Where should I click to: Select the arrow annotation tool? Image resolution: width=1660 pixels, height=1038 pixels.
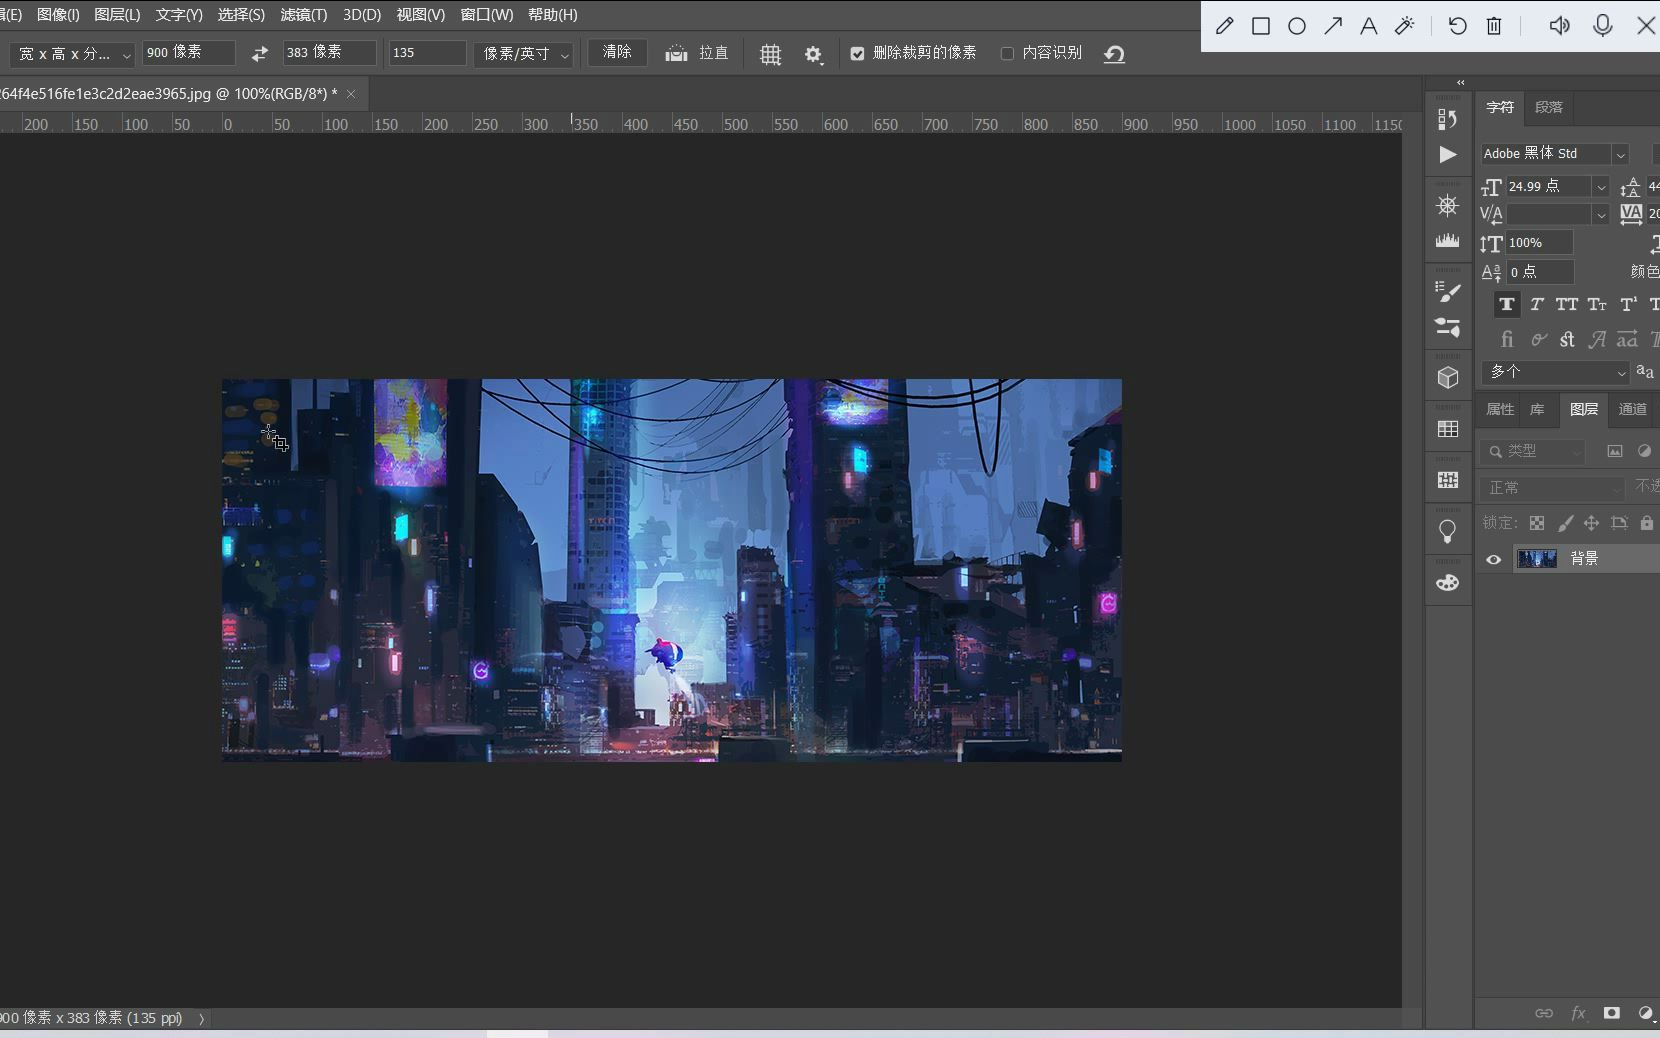[1333, 26]
